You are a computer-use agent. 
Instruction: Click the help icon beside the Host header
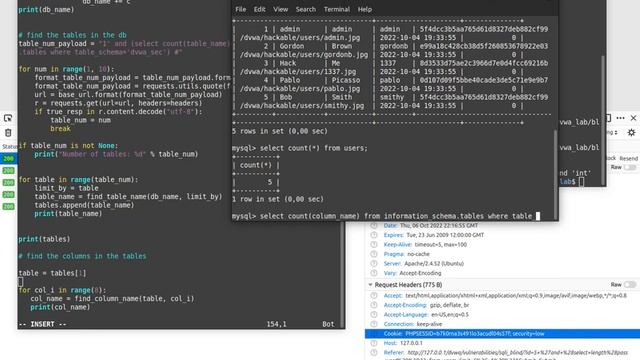(x=374, y=343)
